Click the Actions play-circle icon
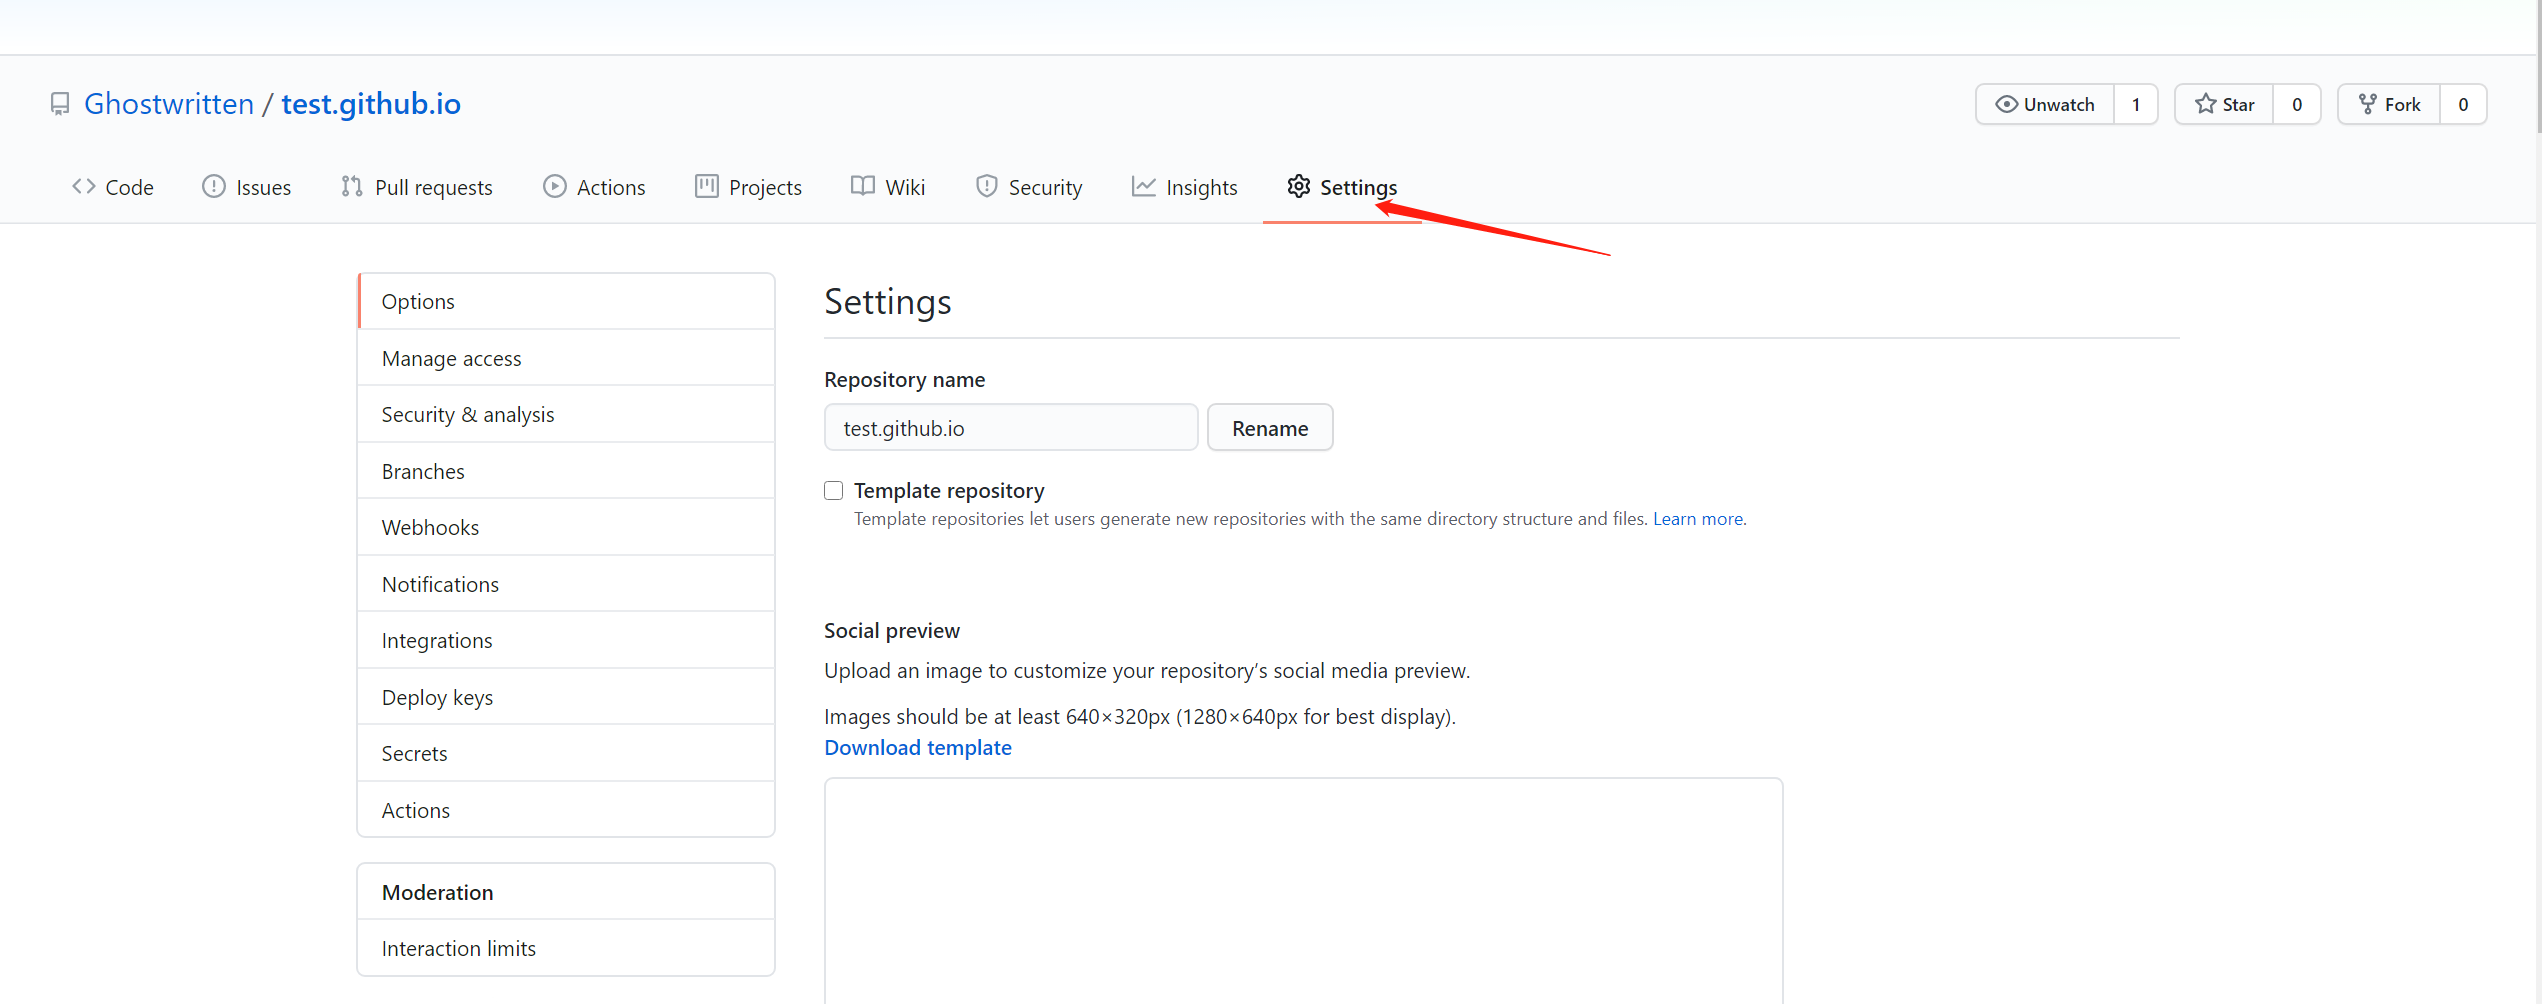Screen dimensions: 2542x1004 [555, 187]
